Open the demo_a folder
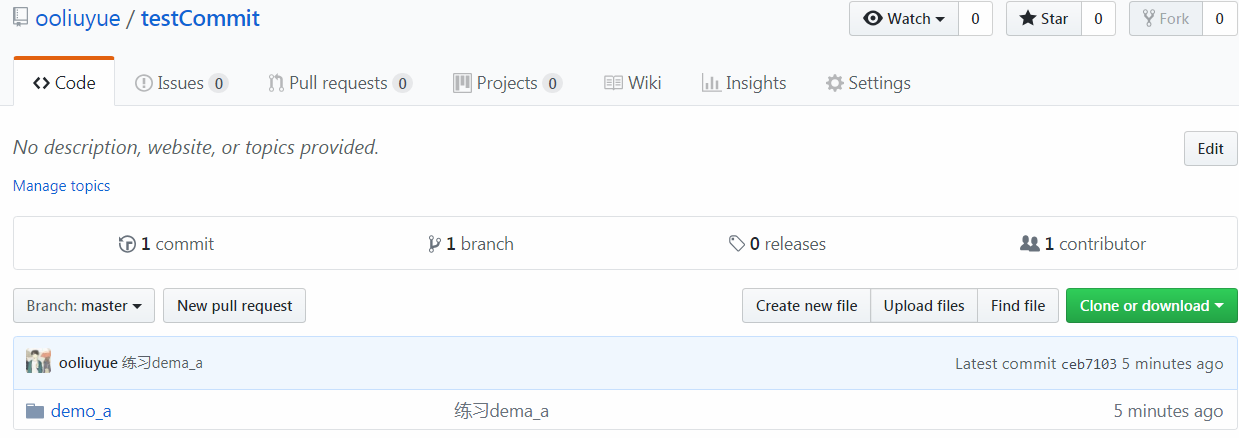Screen dimensions: 1239x438 click(81, 411)
